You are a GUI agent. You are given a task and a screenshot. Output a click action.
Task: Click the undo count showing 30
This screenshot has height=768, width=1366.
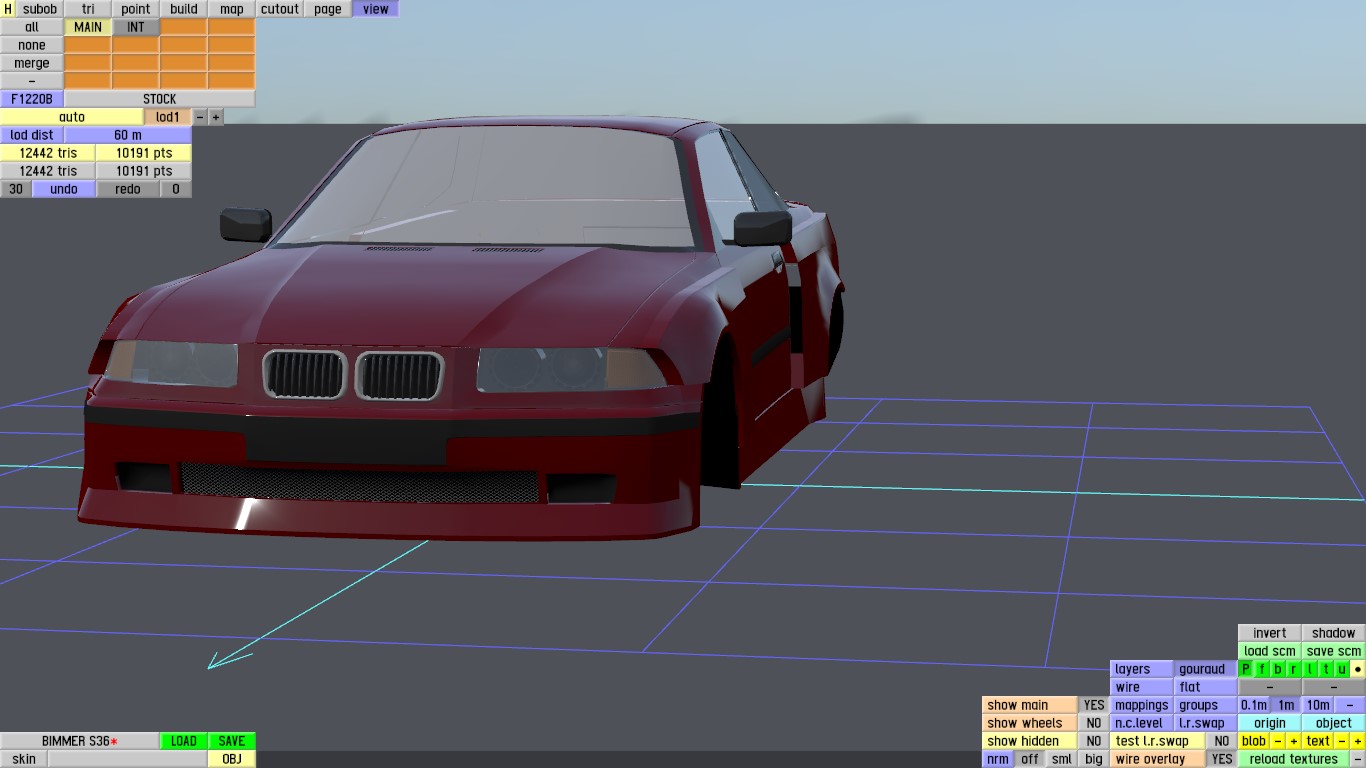(x=16, y=189)
